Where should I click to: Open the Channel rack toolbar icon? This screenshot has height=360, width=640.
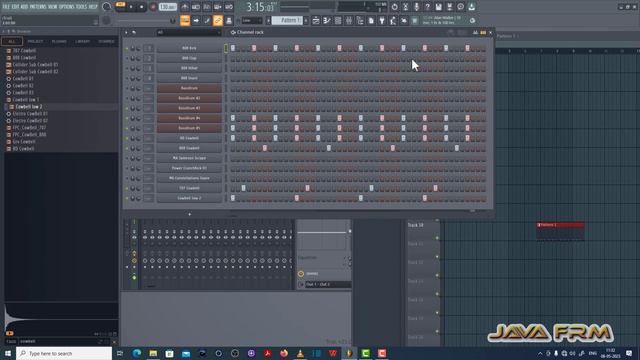338,20
